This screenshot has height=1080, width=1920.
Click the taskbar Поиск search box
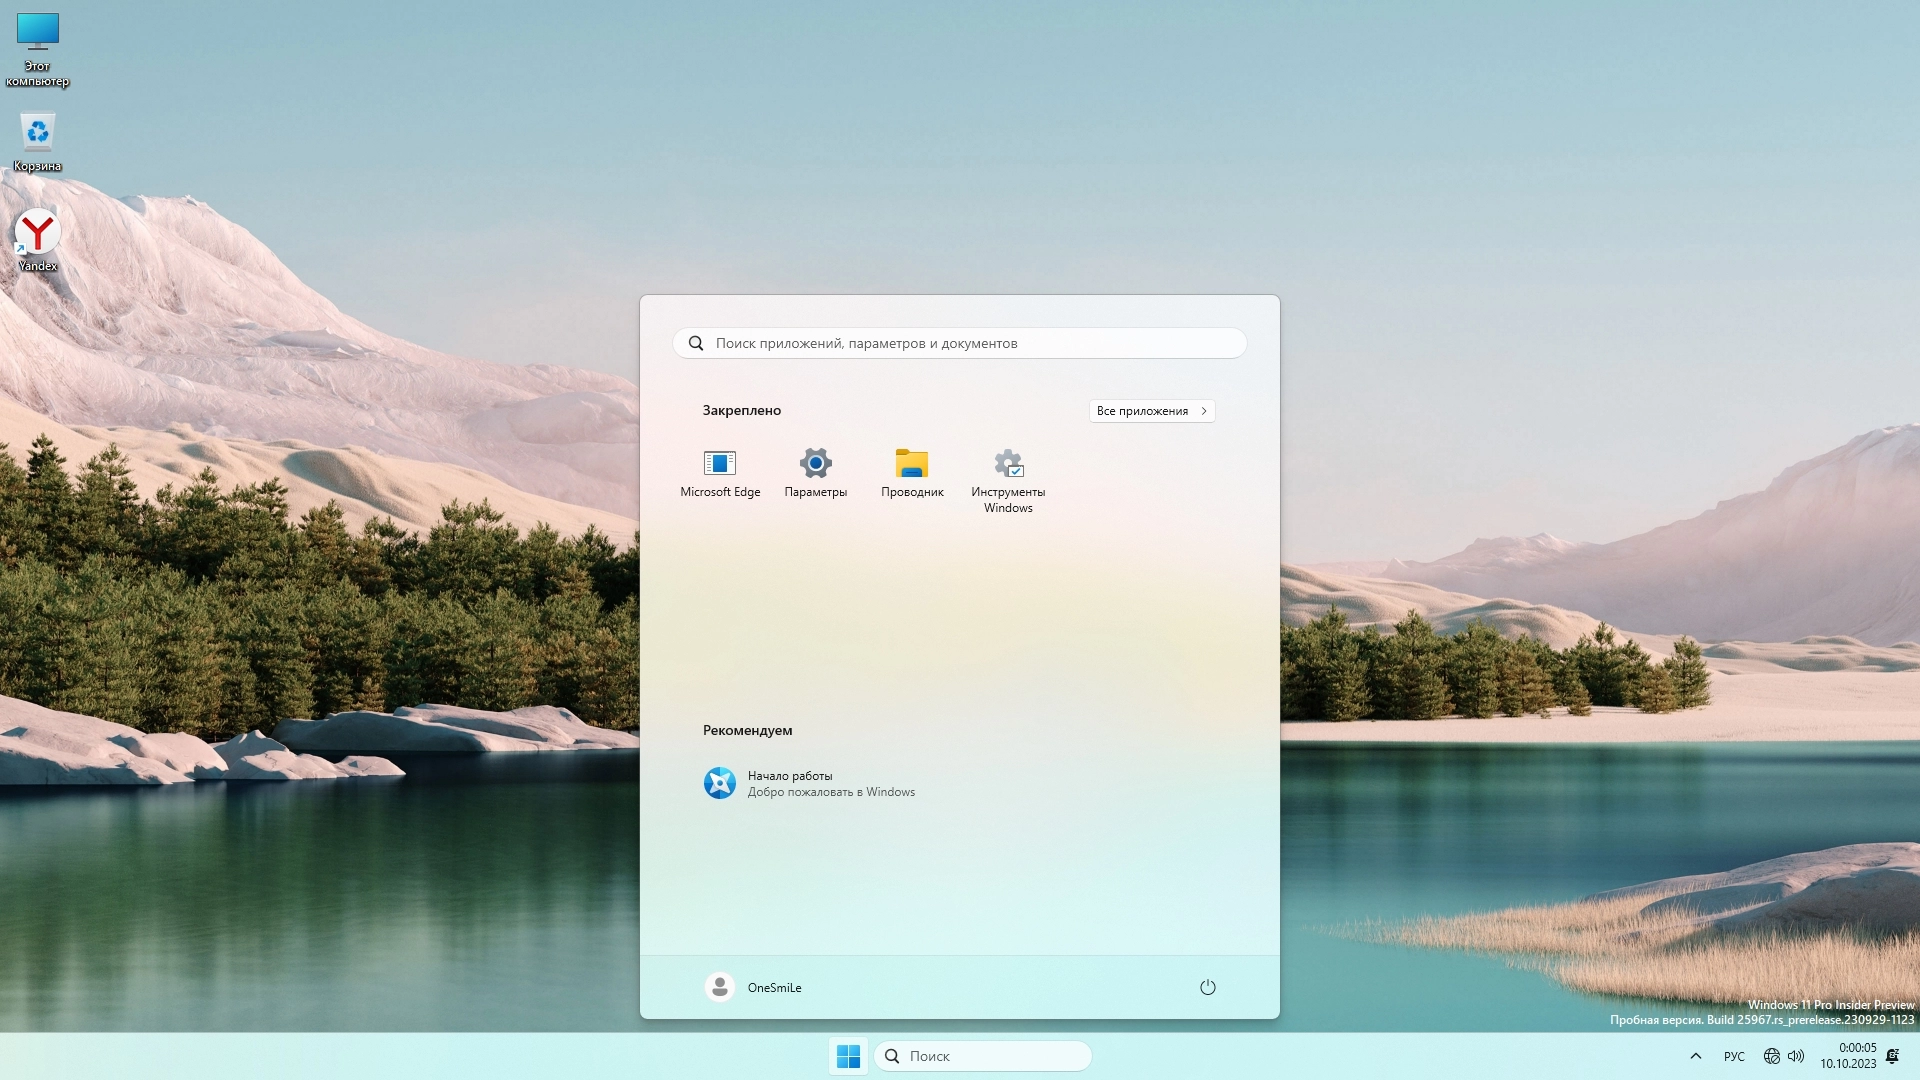983,1056
